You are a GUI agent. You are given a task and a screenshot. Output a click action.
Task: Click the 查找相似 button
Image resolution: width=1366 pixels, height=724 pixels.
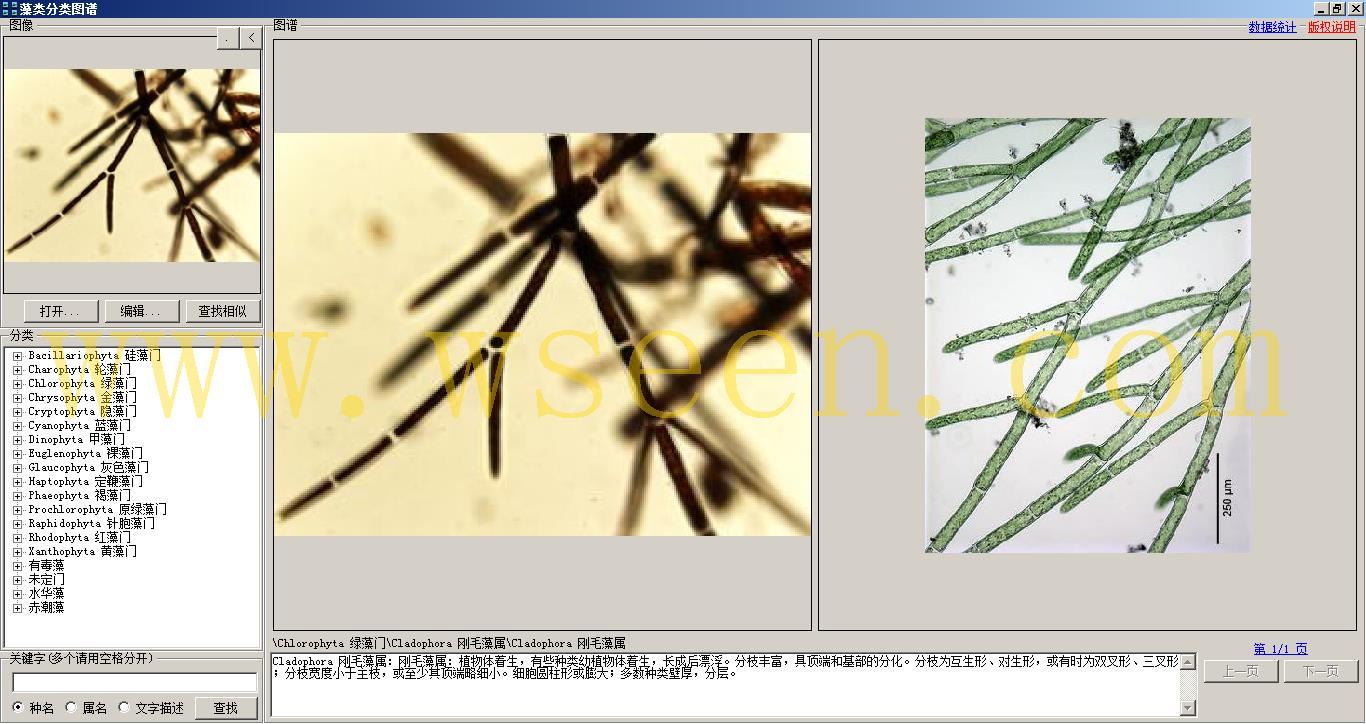(222, 311)
